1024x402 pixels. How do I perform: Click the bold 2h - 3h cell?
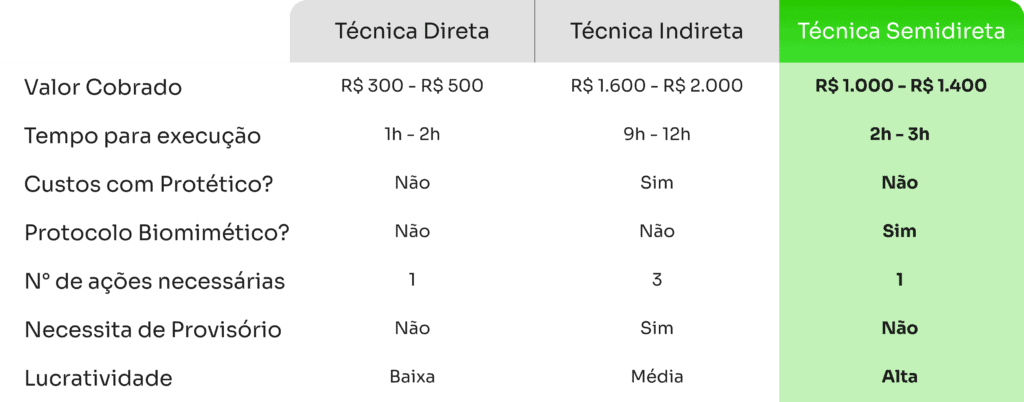tap(901, 134)
